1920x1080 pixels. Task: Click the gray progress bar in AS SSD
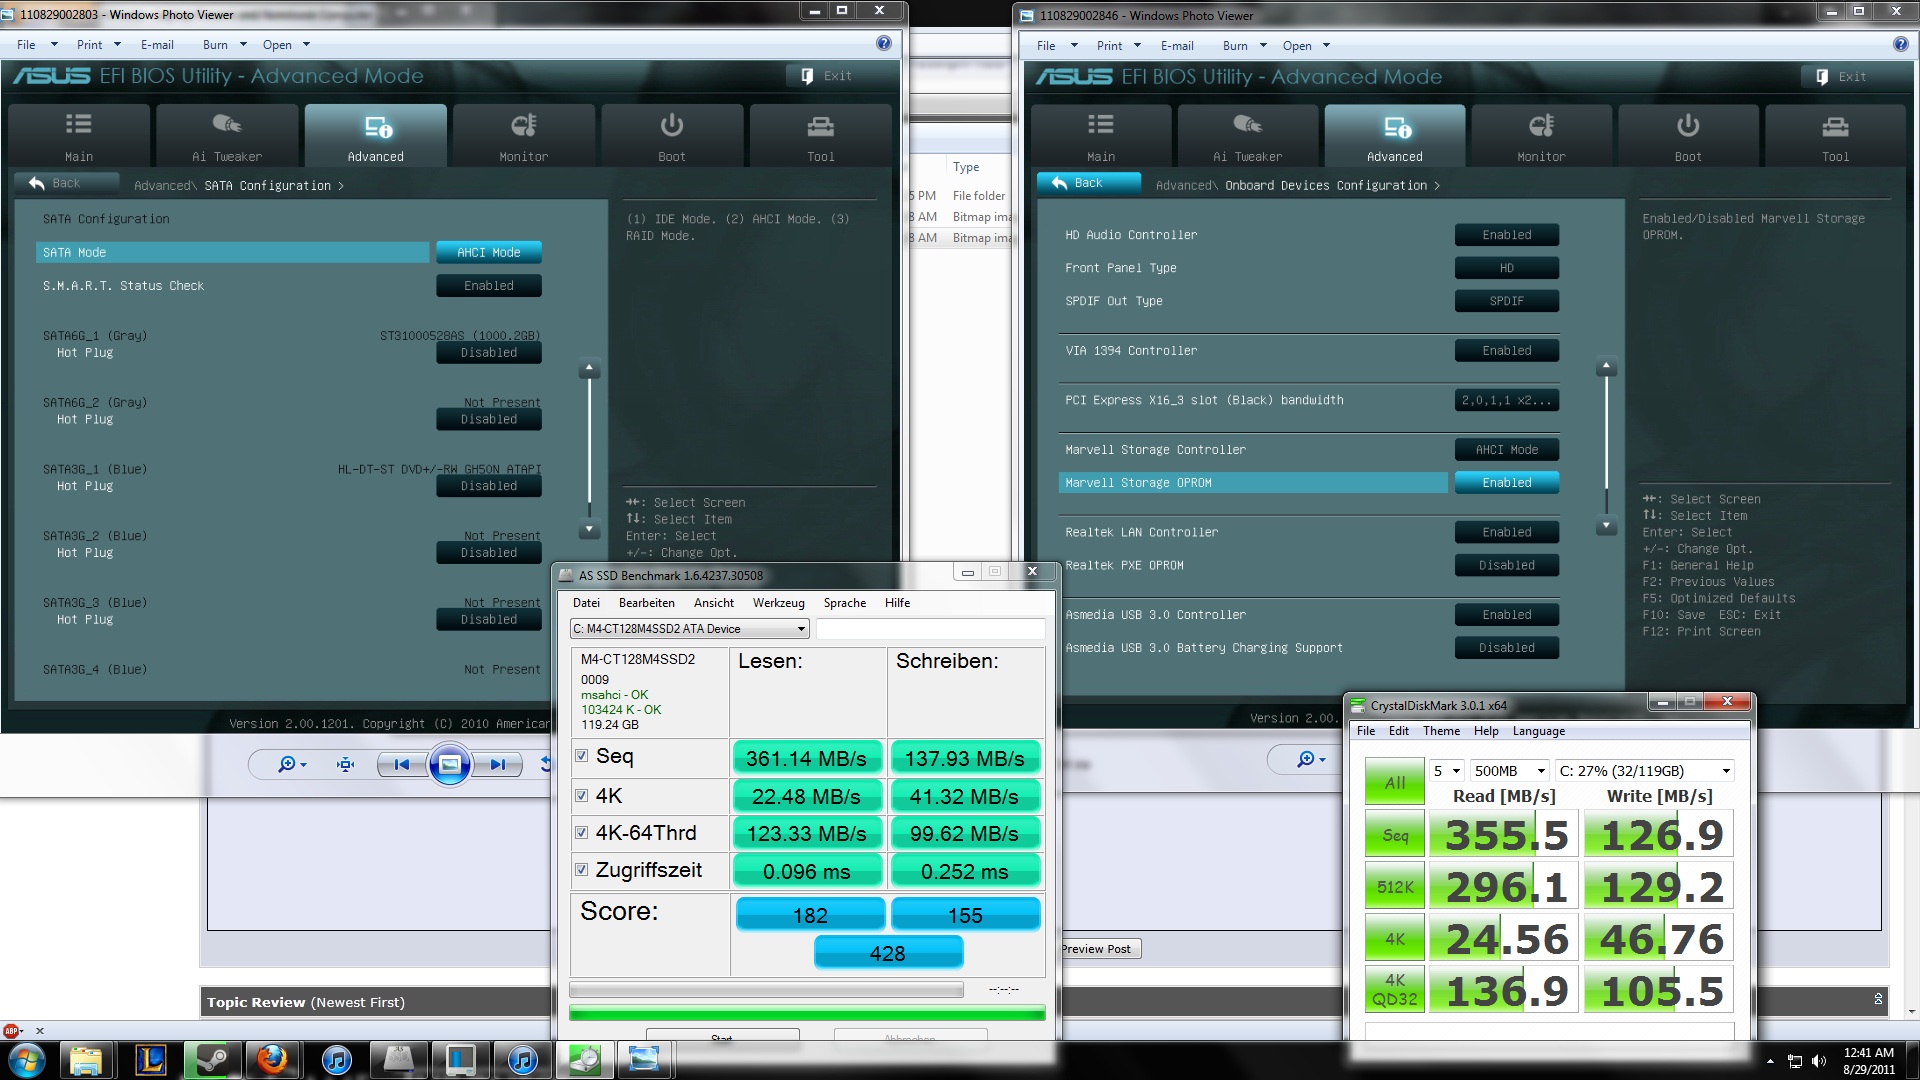(x=766, y=989)
